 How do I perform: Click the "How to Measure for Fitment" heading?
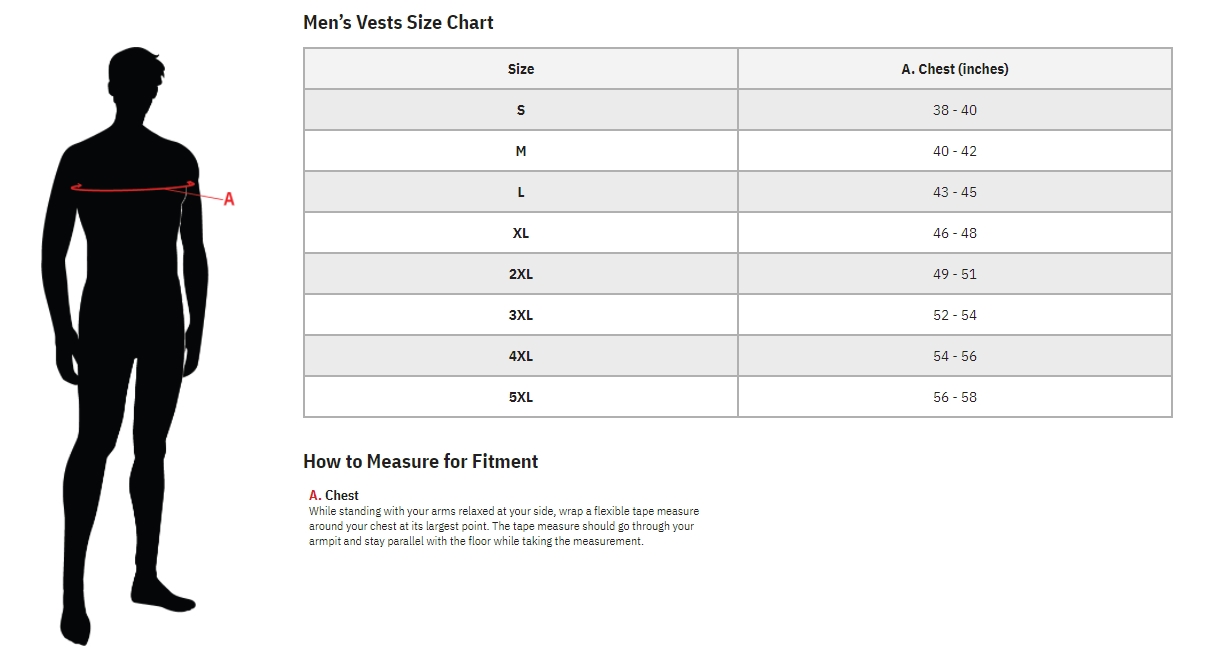pyautogui.click(x=420, y=461)
